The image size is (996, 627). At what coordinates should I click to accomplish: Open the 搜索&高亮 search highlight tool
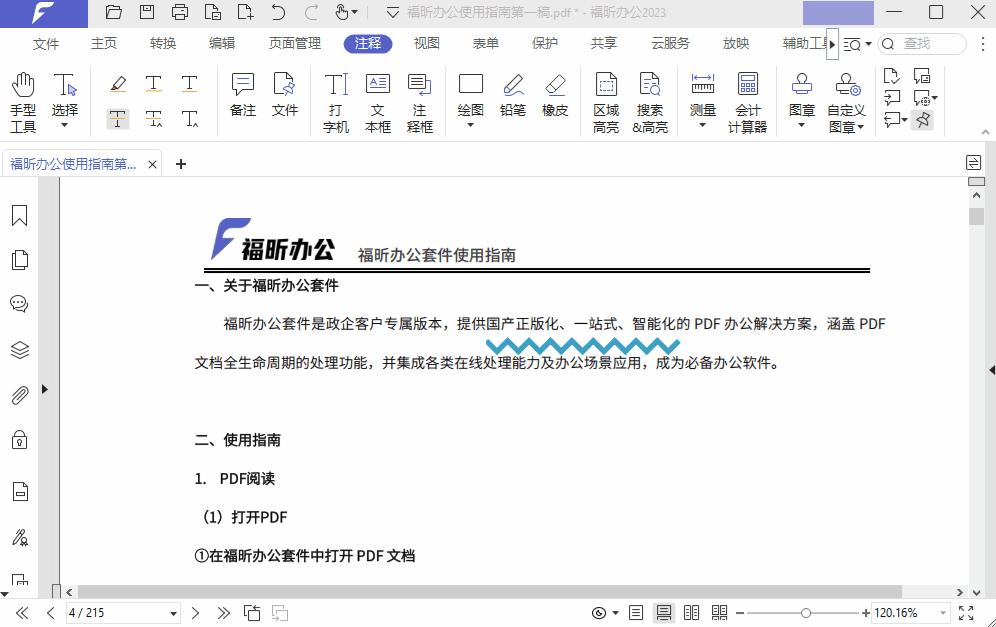(650, 97)
